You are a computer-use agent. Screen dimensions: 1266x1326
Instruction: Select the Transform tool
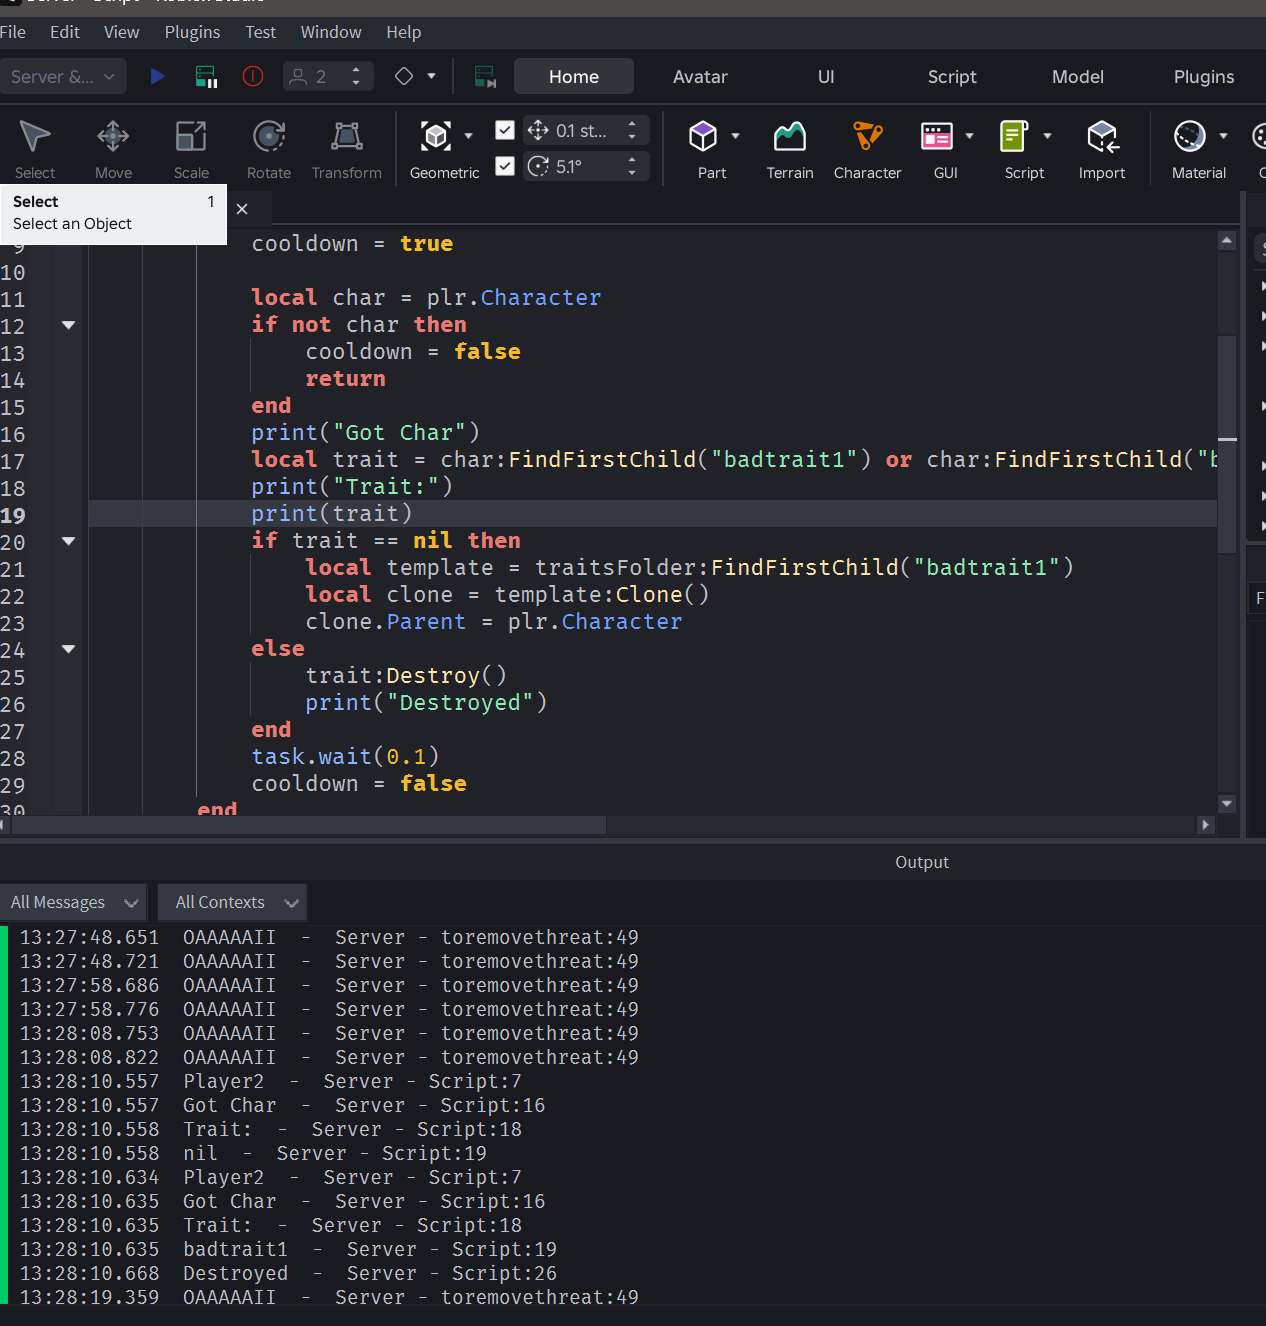click(347, 148)
